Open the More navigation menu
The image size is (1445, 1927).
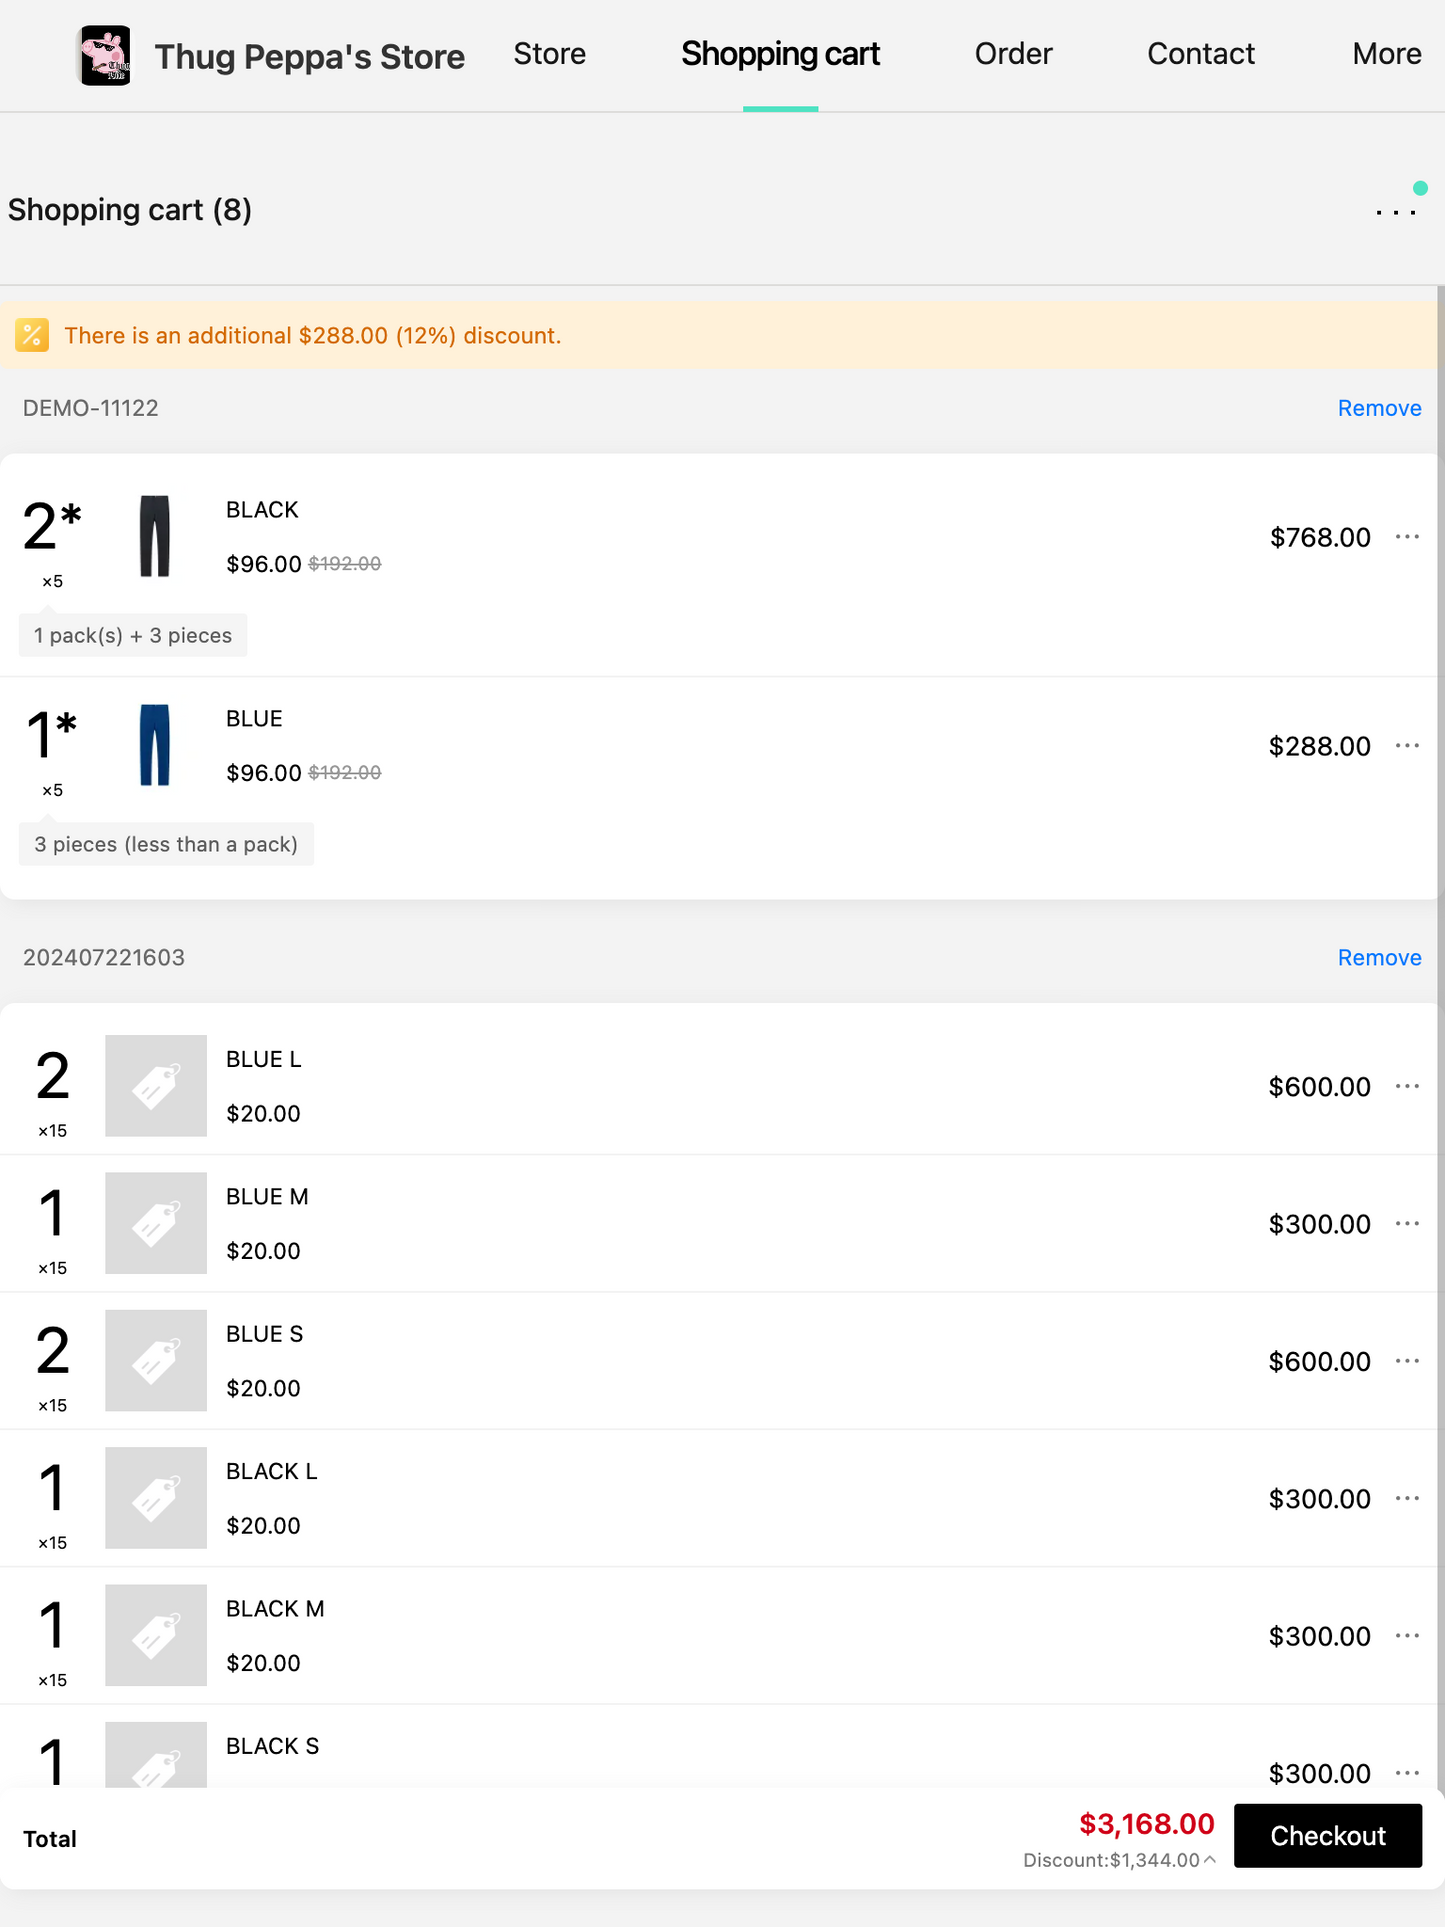tap(1386, 54)
